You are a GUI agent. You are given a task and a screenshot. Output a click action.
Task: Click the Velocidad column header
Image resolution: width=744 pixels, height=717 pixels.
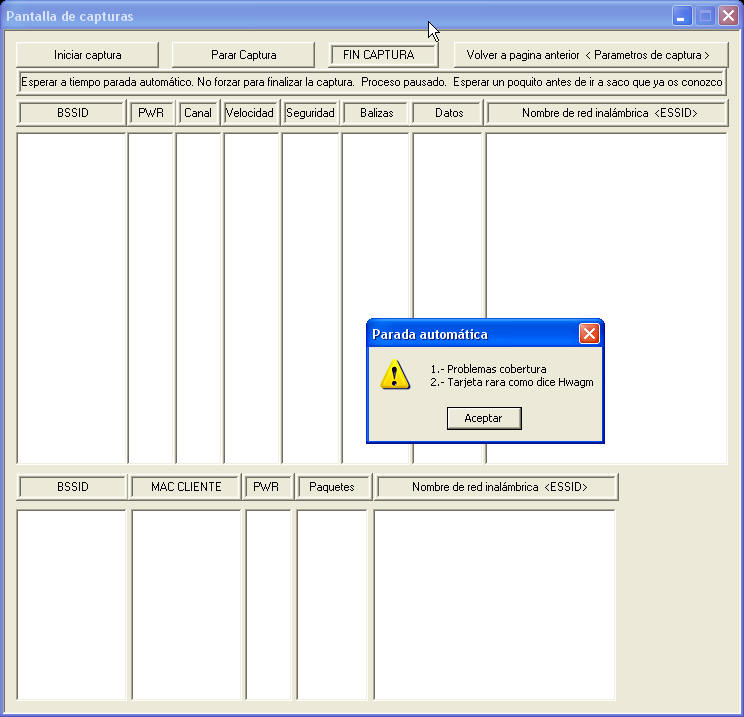point(250,113)
